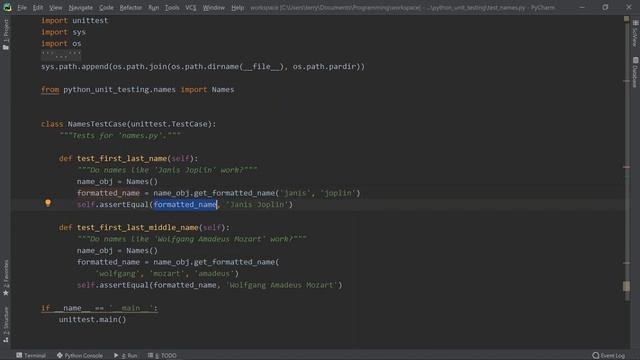Viewport: 640px width, 360px height.
Task: Expand the folded ''' ... ''' block
Action: (x=61, y=55)
